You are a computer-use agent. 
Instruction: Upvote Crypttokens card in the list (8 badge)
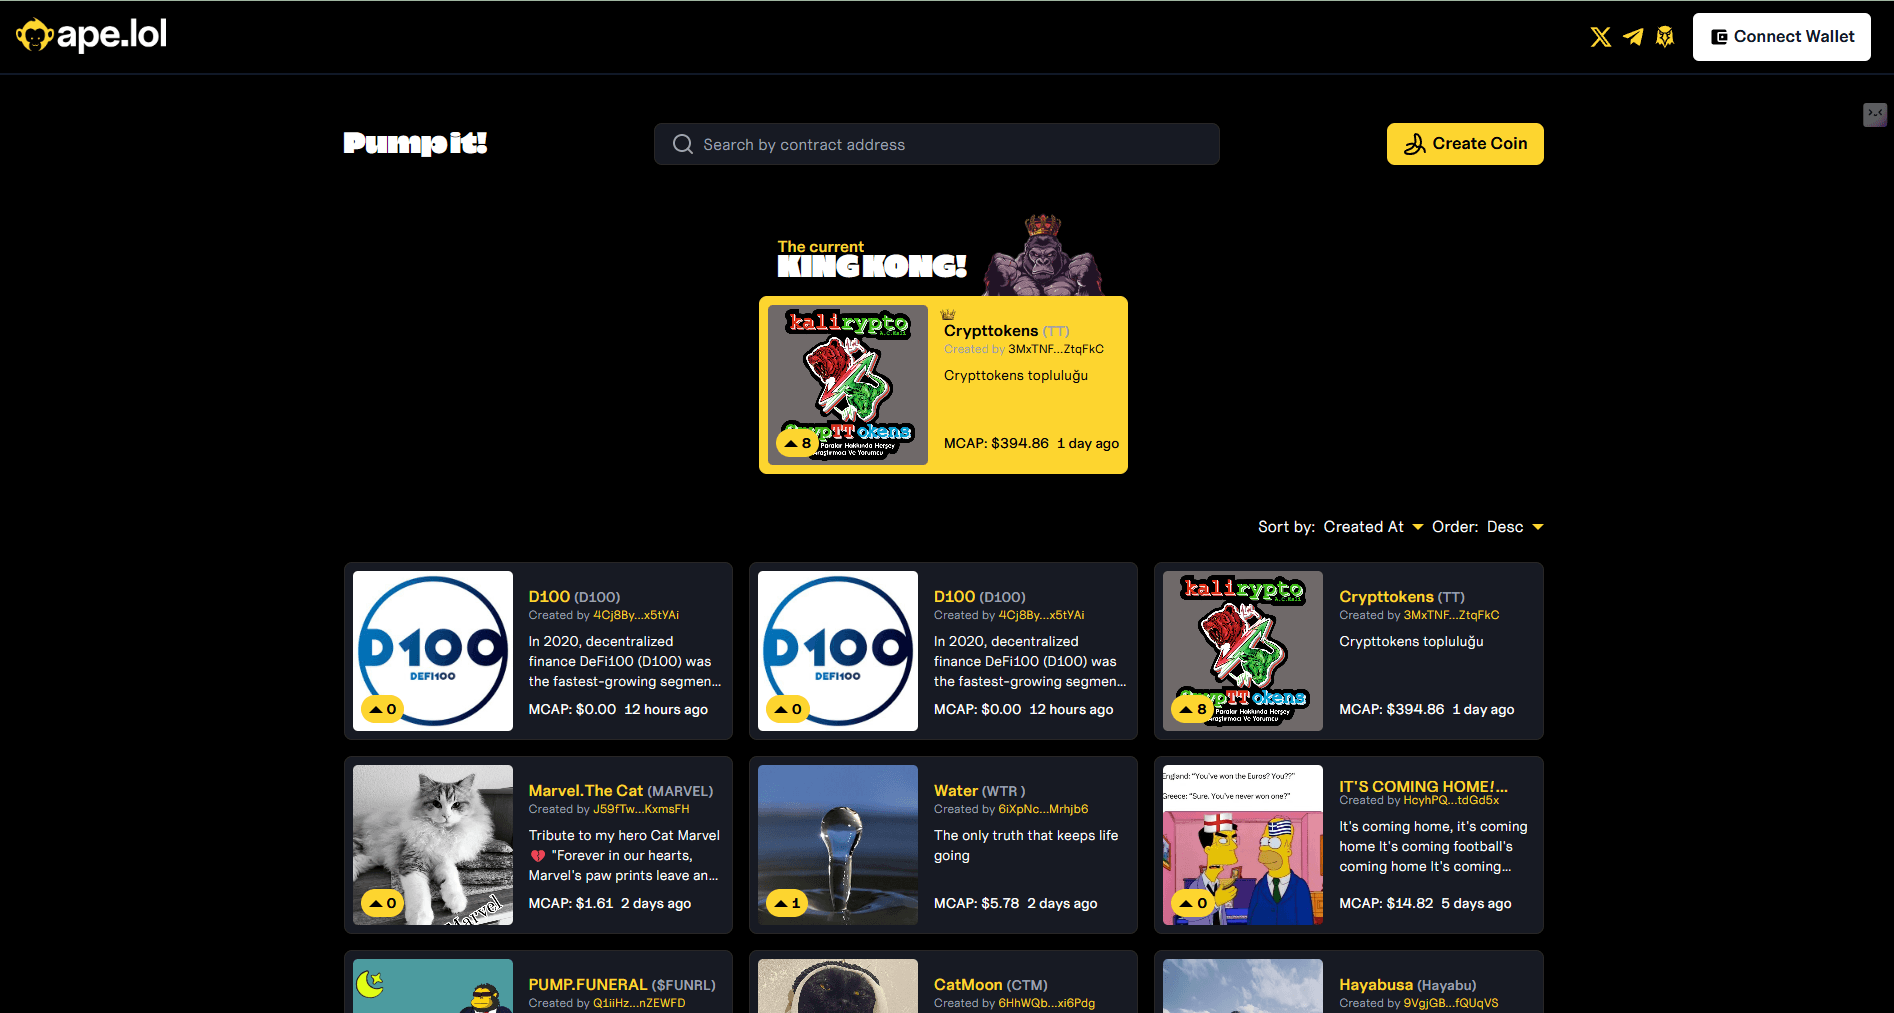click(x=1192, y=709)
